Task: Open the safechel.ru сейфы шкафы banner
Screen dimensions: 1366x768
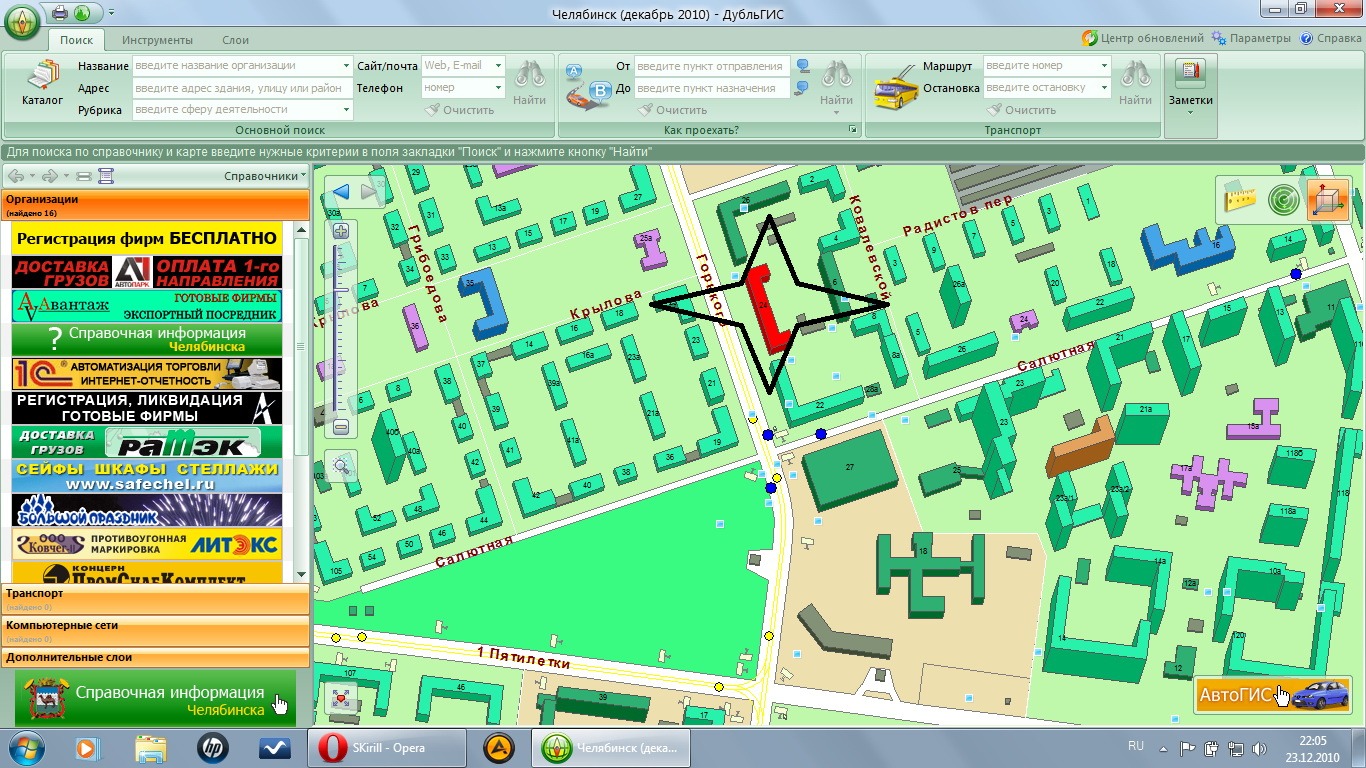Action: click(147, 476)
